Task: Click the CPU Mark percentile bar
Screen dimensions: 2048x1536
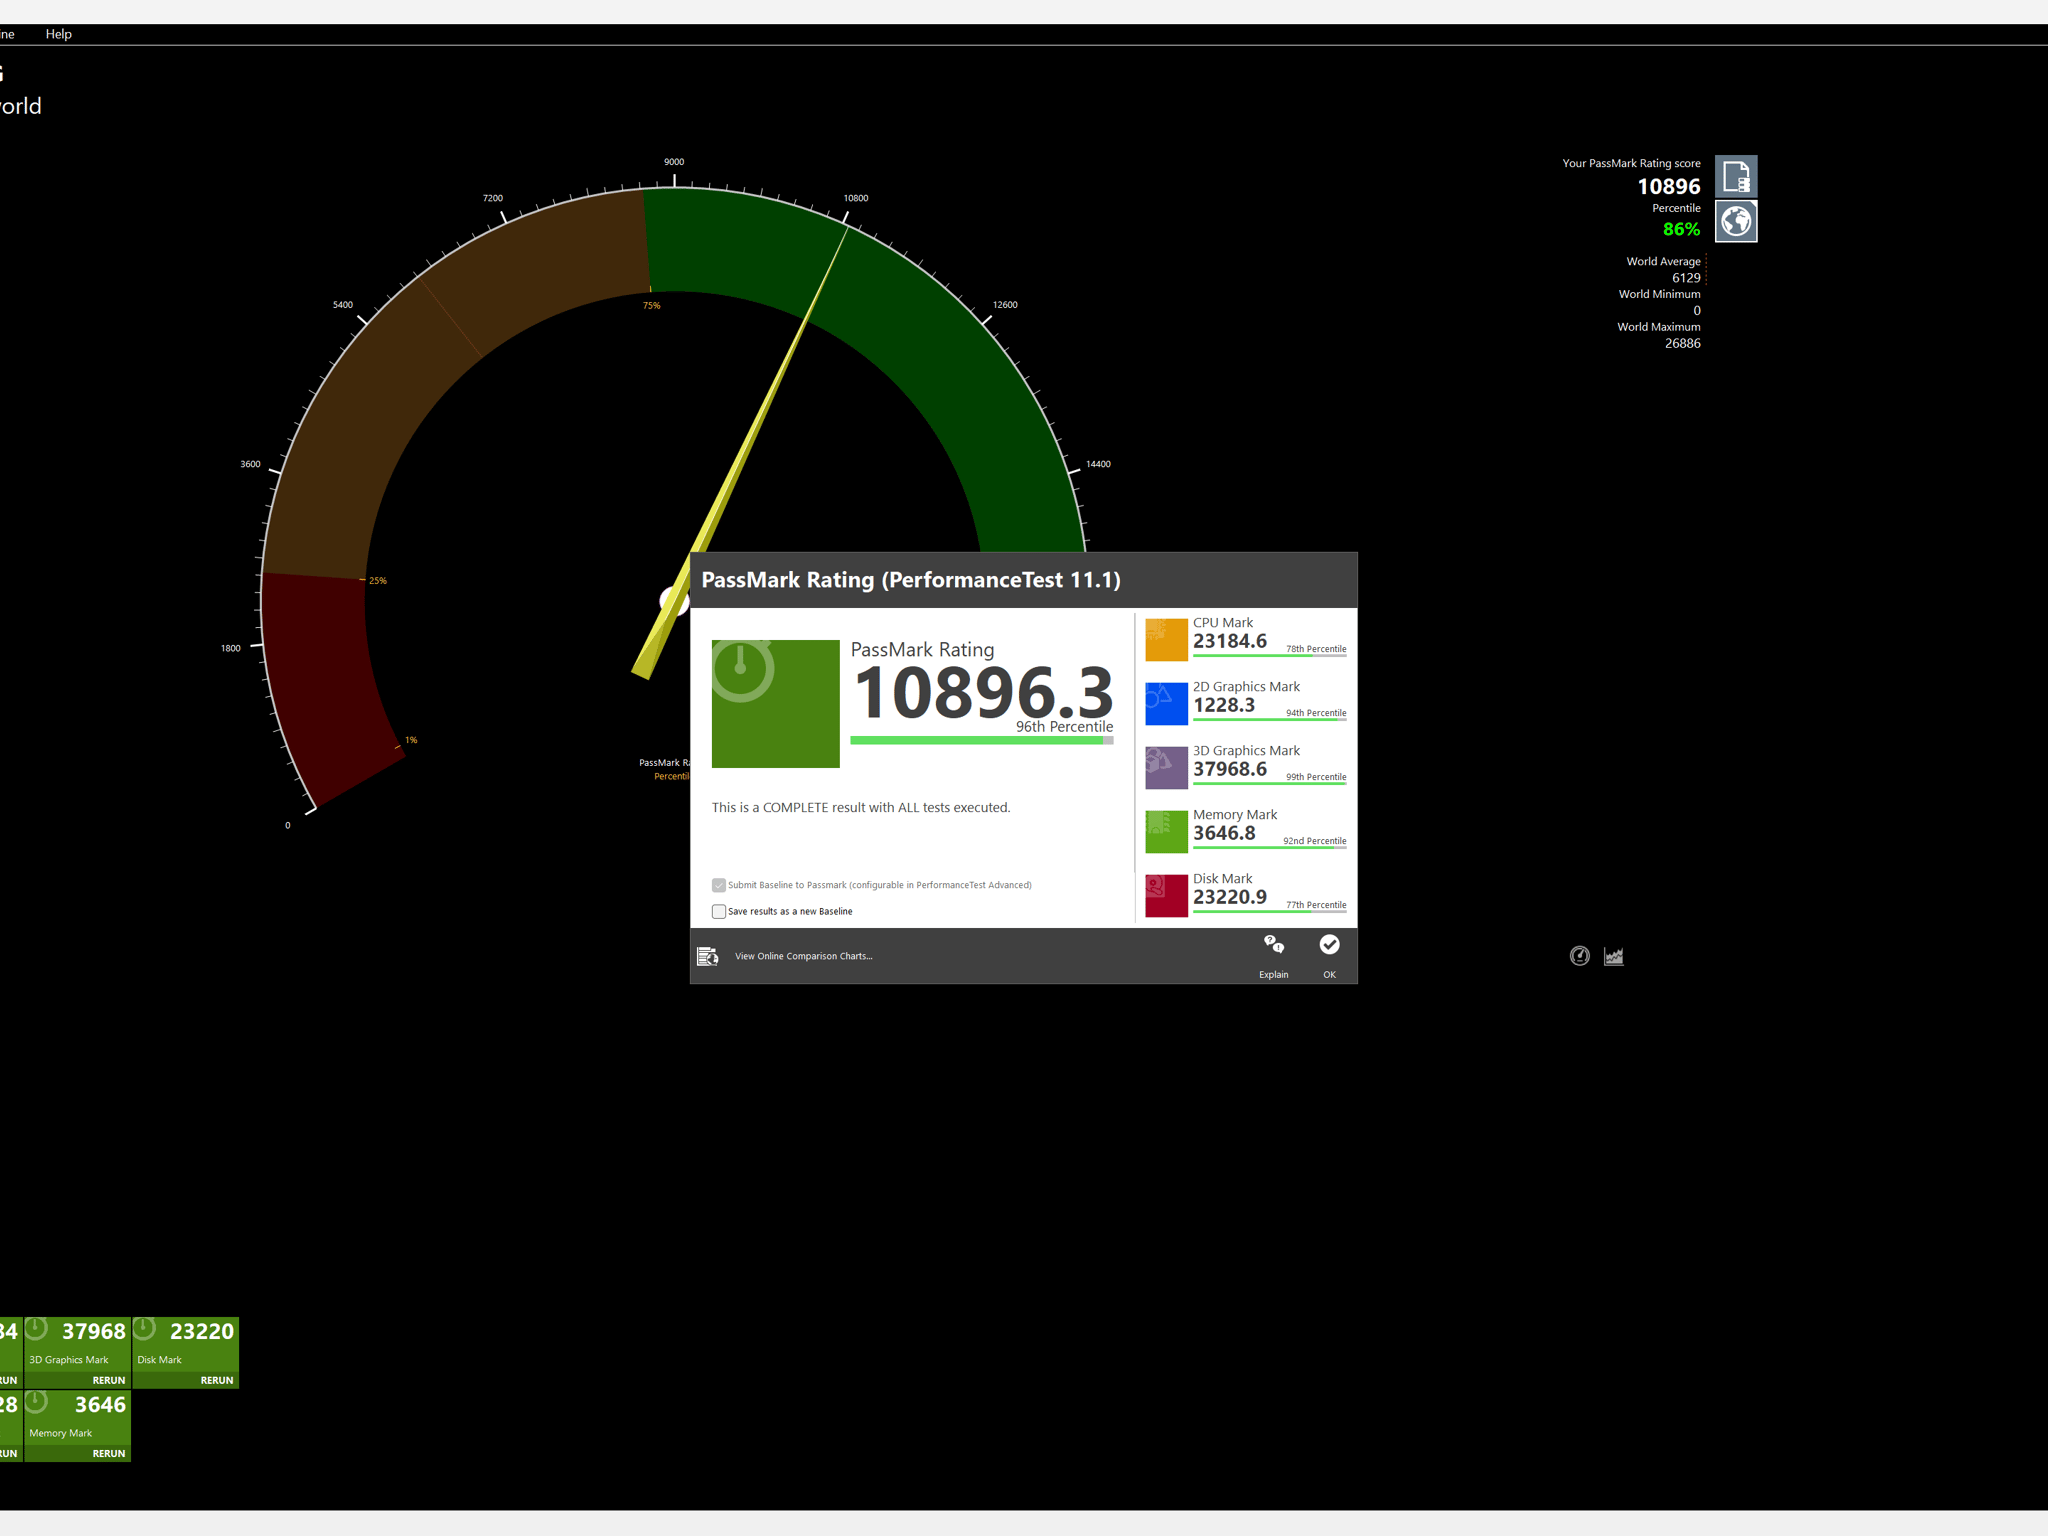Action: 1270,656
